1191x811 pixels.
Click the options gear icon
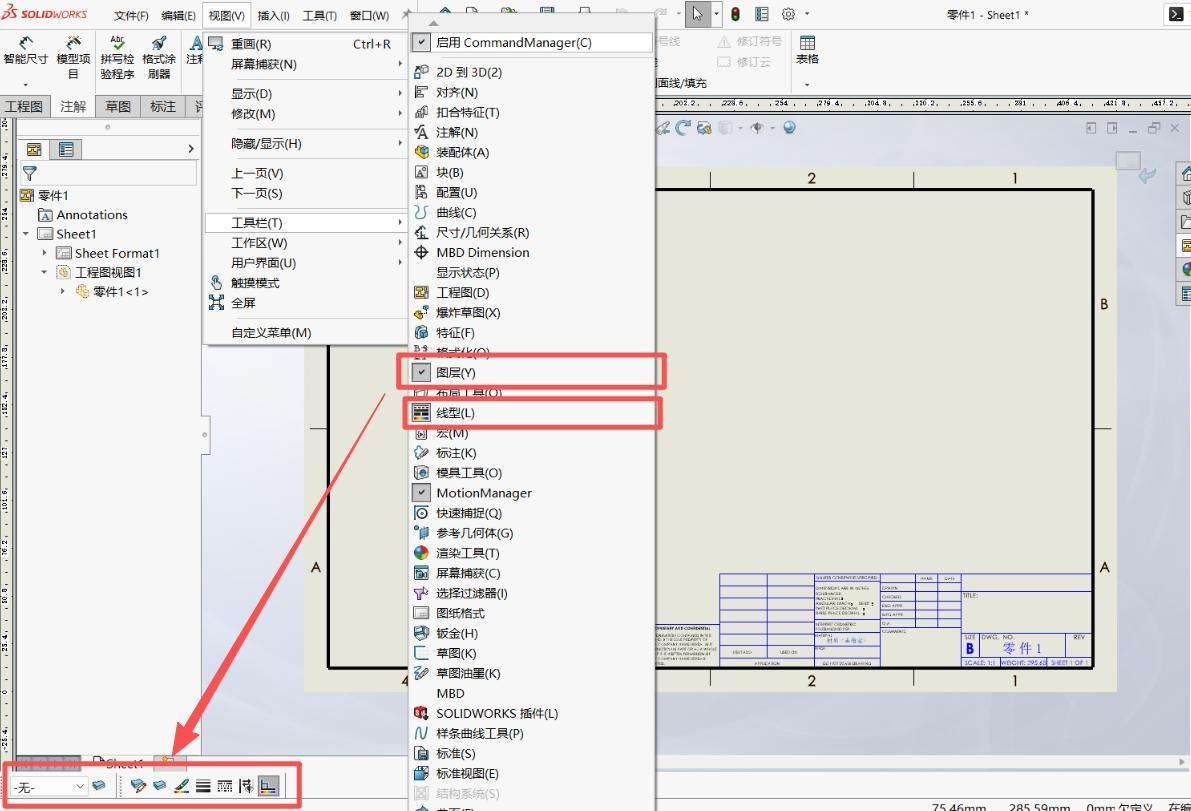[788, 14]
